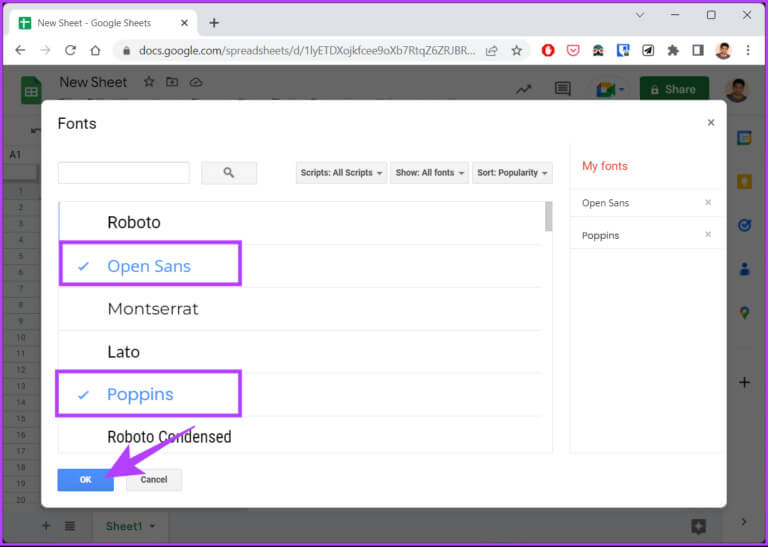The width and height of the screenshot is (768, 547).
Task: Bookmark this page with the star icon
Action: click(517, 50)
